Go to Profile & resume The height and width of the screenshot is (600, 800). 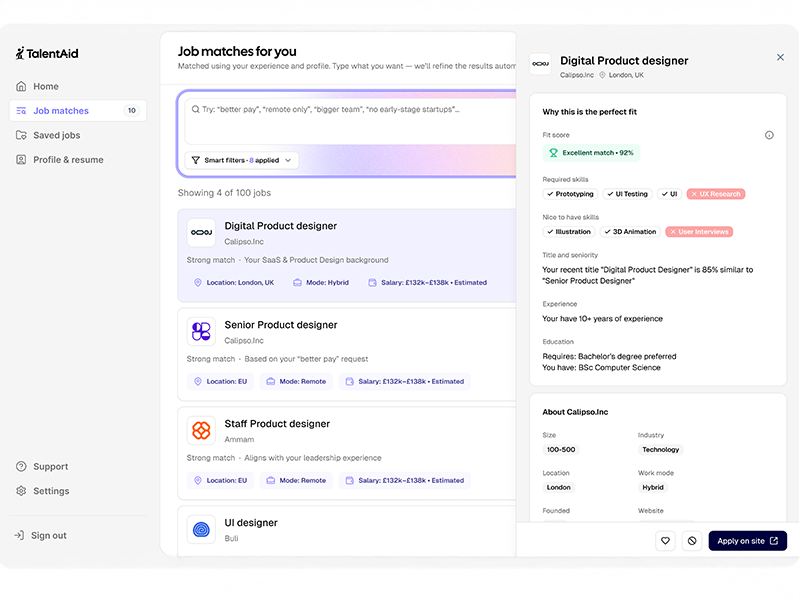coord(67,160)
